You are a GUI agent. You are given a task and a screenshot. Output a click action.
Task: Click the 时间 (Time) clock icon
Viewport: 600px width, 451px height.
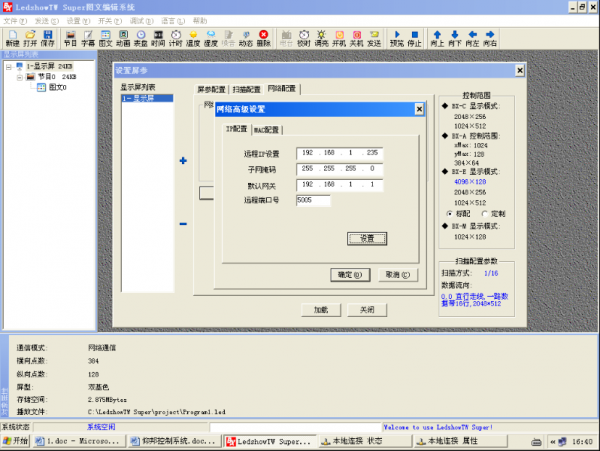click(x=158, y=38)
